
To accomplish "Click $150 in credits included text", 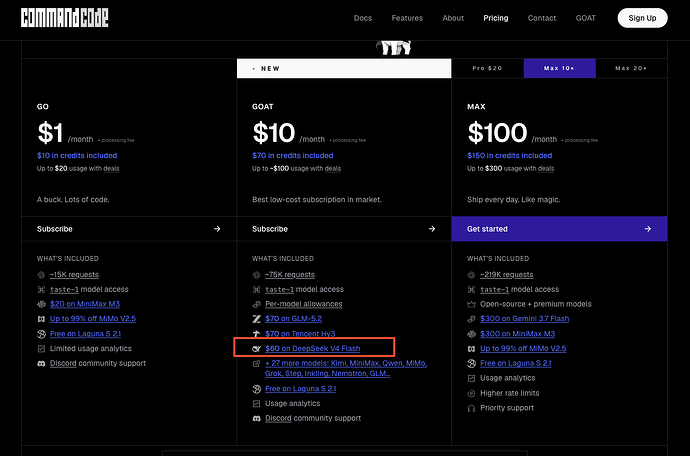I will pyautogui.click(x=510, y=155).
